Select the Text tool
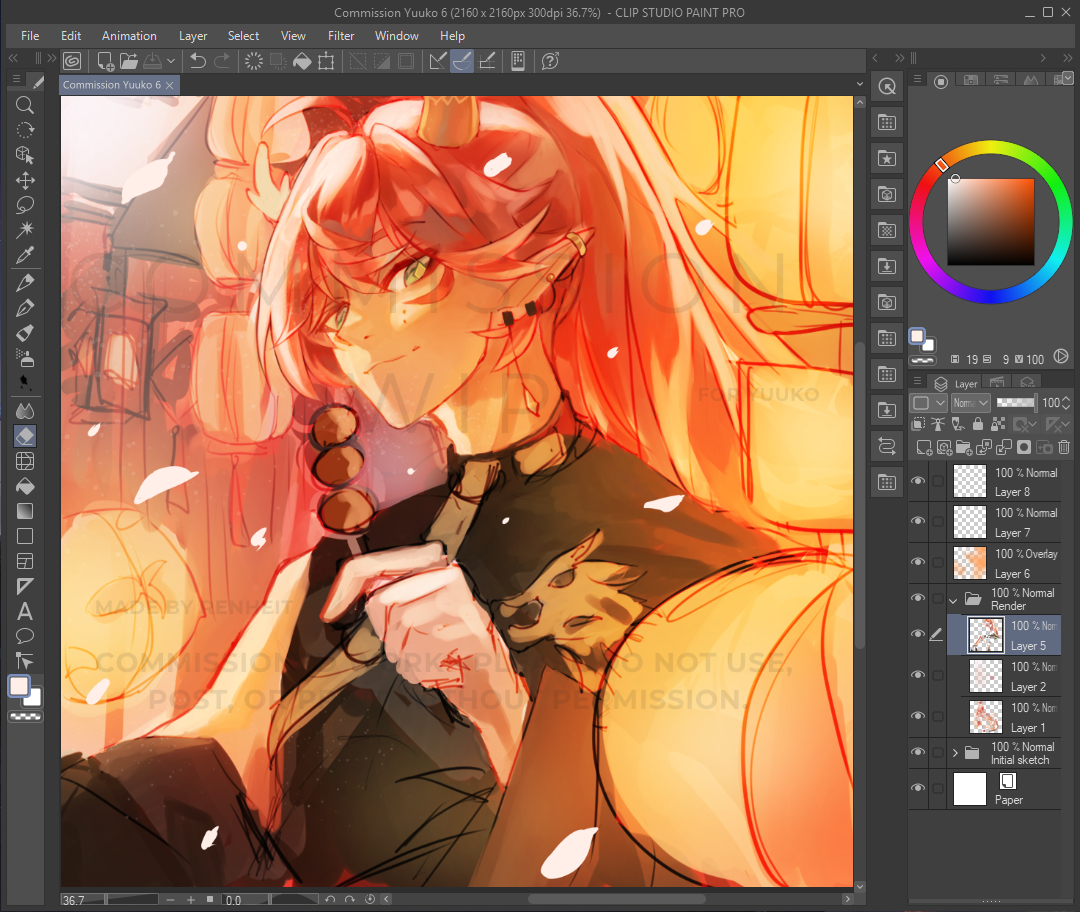This screenshot has width=1080, height=912. (x=25, y=611)
